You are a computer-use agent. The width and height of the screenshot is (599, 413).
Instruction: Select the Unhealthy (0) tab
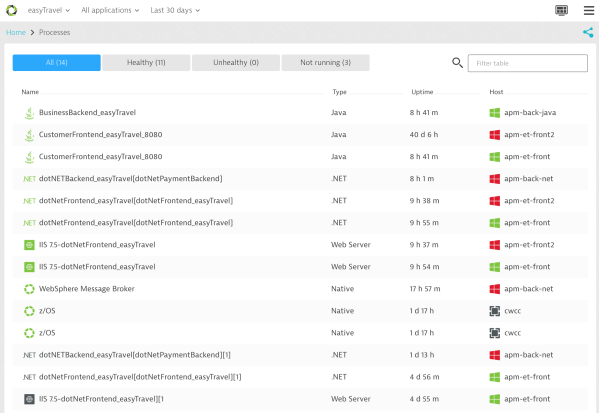236,63
